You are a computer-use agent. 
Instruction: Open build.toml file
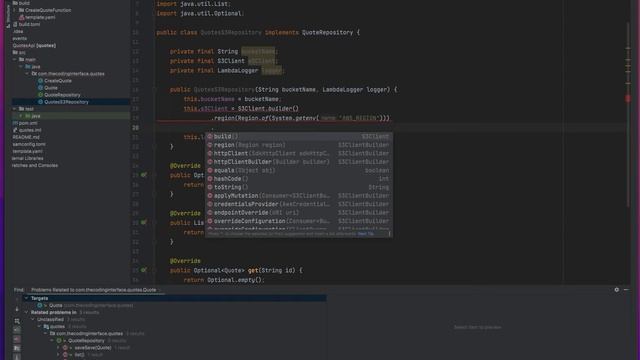point(29,24)
